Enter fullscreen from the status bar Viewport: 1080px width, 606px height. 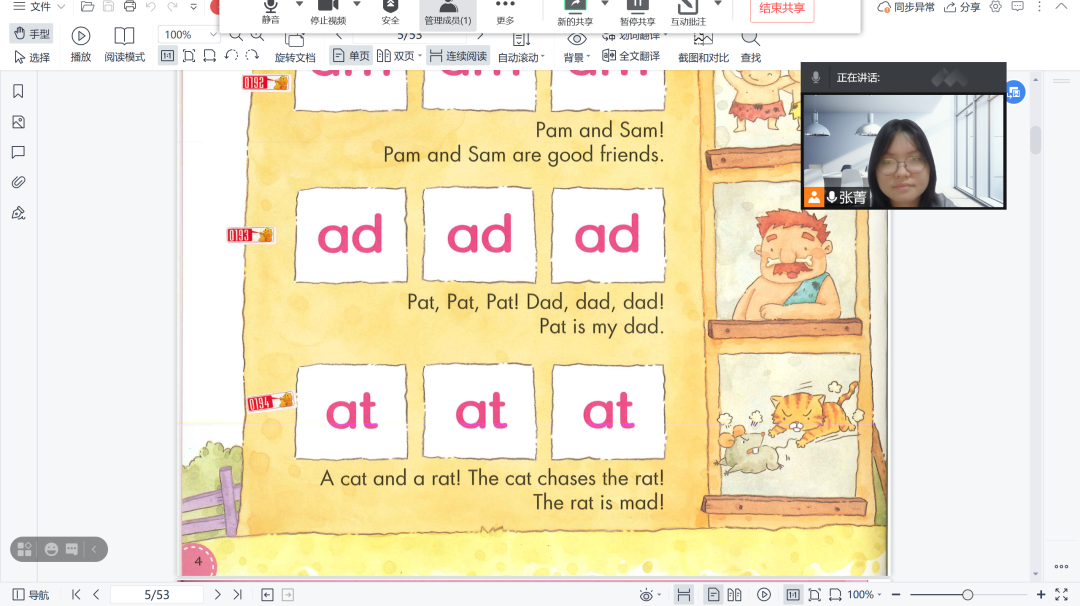pyautogui.click(x=1061, y=594)
